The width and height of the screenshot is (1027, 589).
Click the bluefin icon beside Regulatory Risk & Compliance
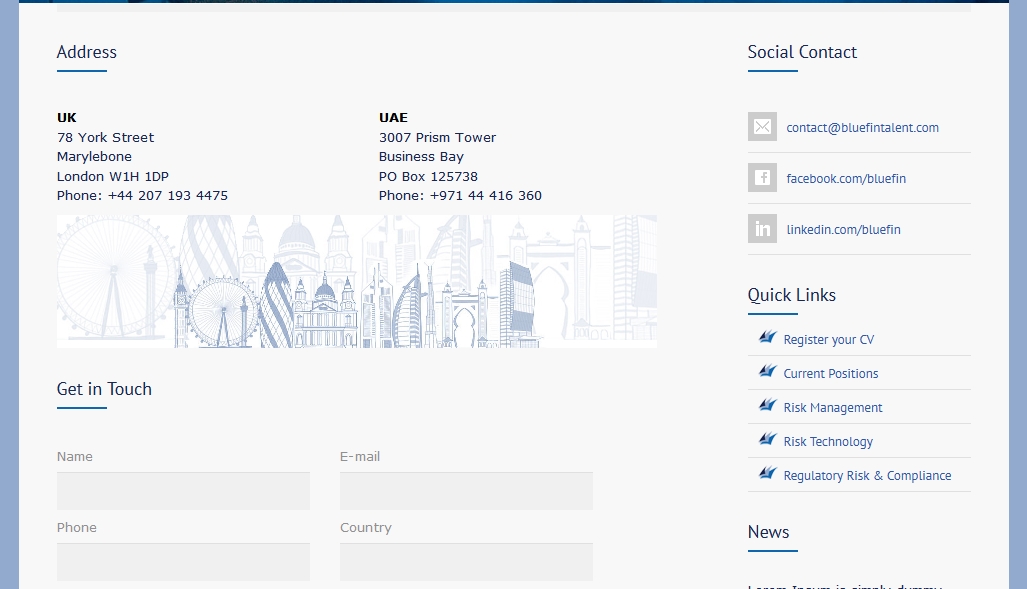(767, 474)
